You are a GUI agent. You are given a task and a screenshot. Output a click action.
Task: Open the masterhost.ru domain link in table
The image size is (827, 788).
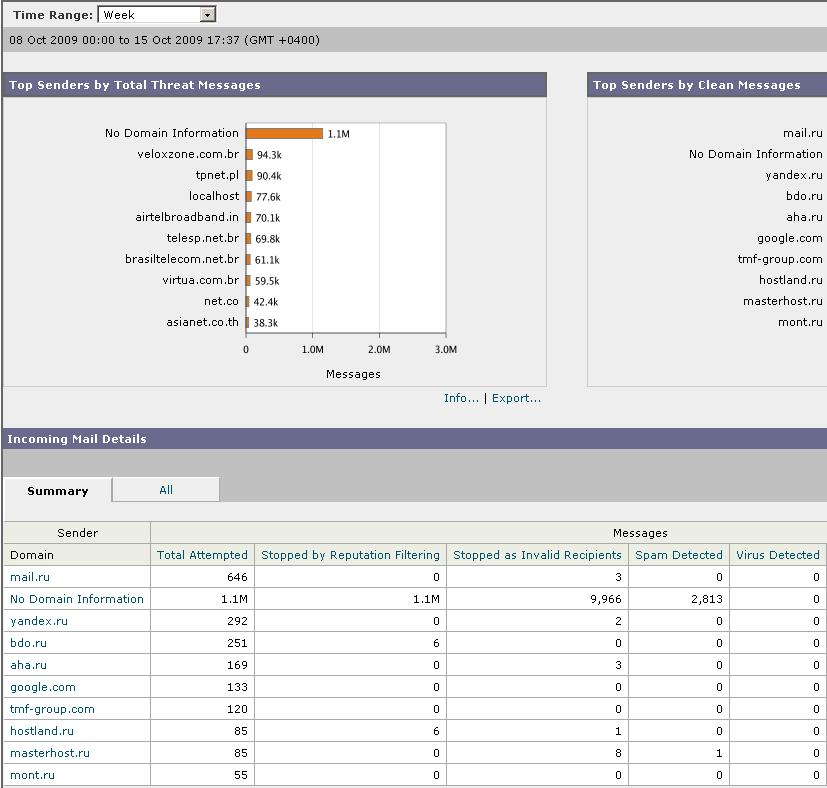pos(50,753)
